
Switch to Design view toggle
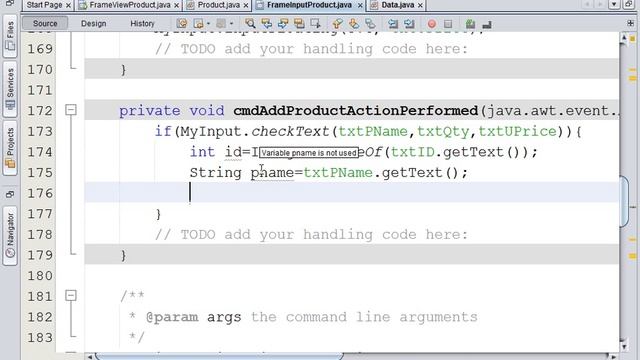[93, 23]
